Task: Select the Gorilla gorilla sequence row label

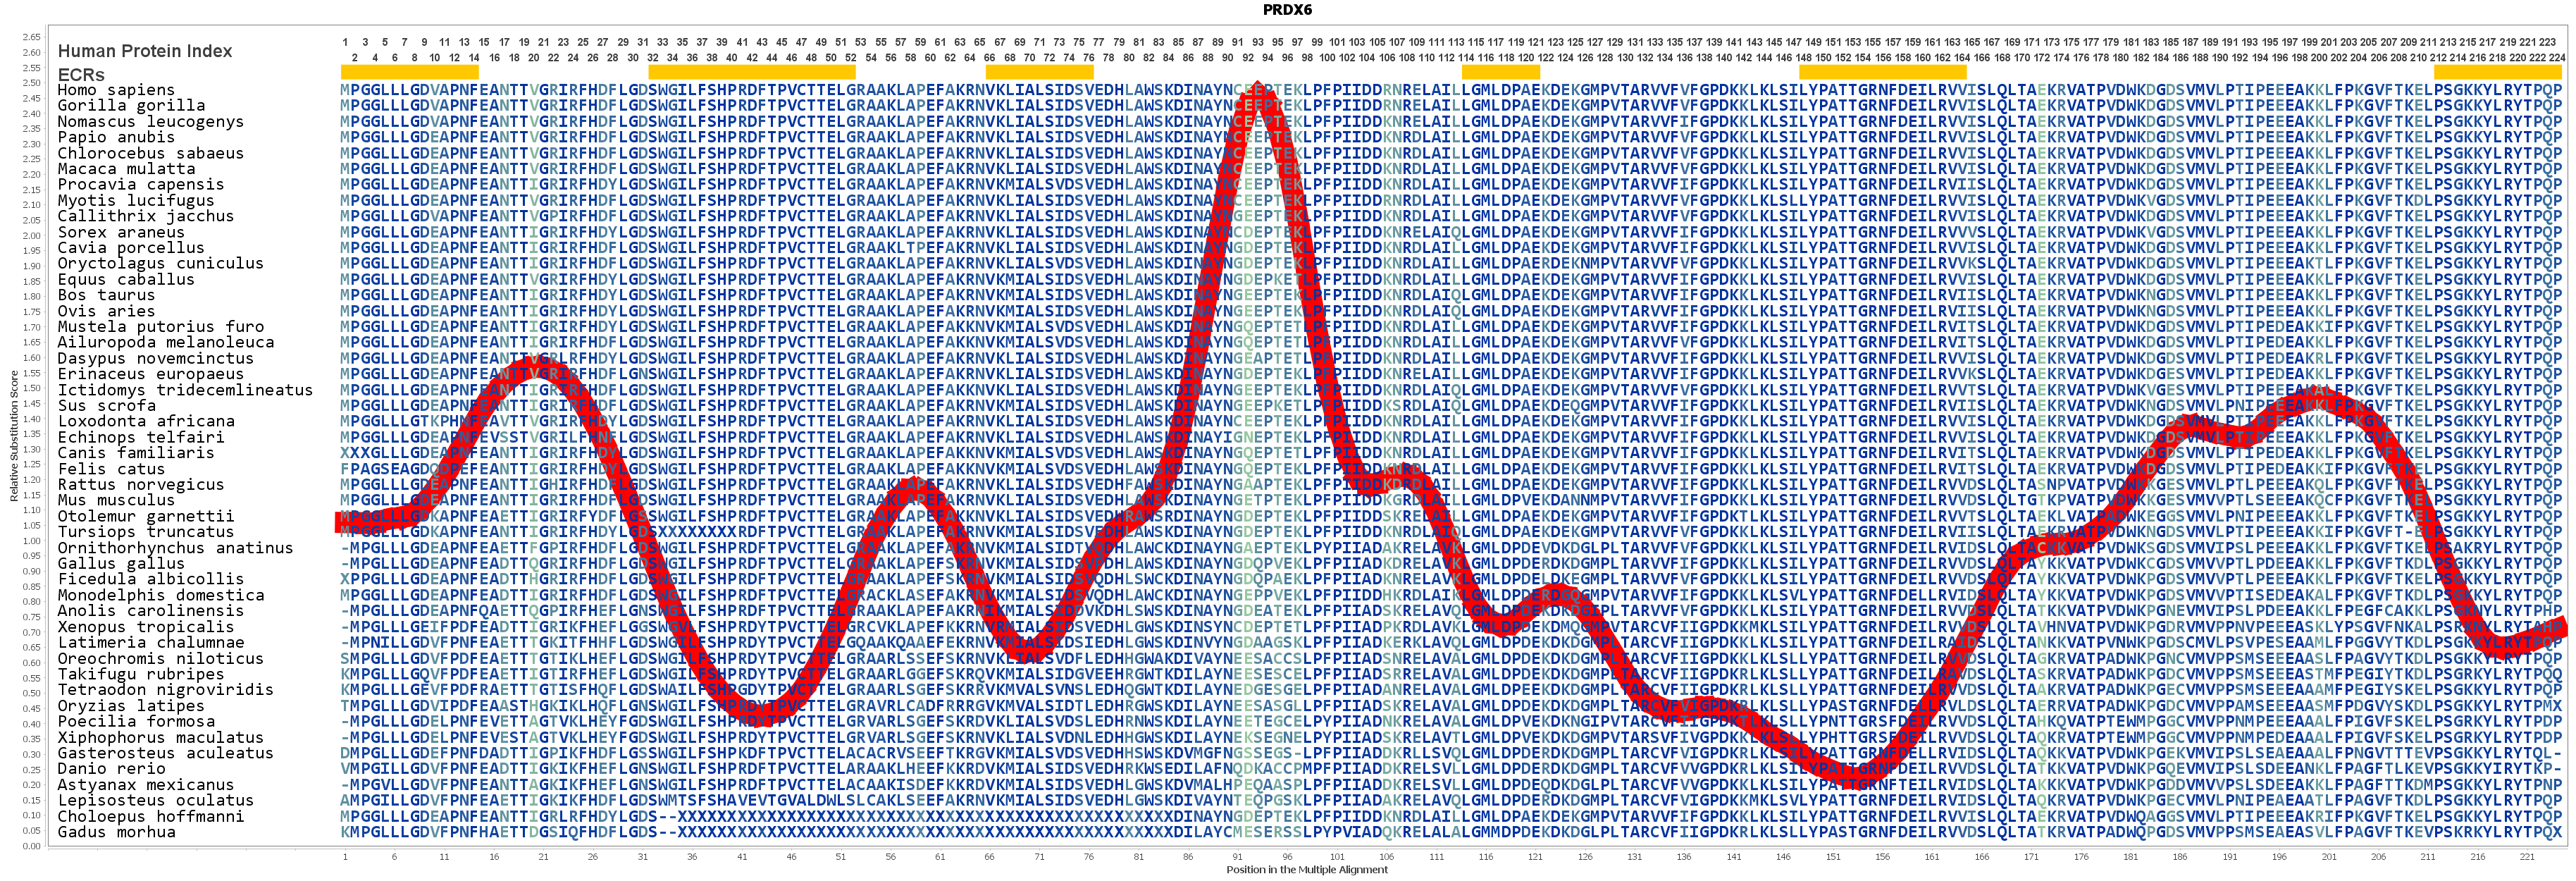Action: [131, 105]
